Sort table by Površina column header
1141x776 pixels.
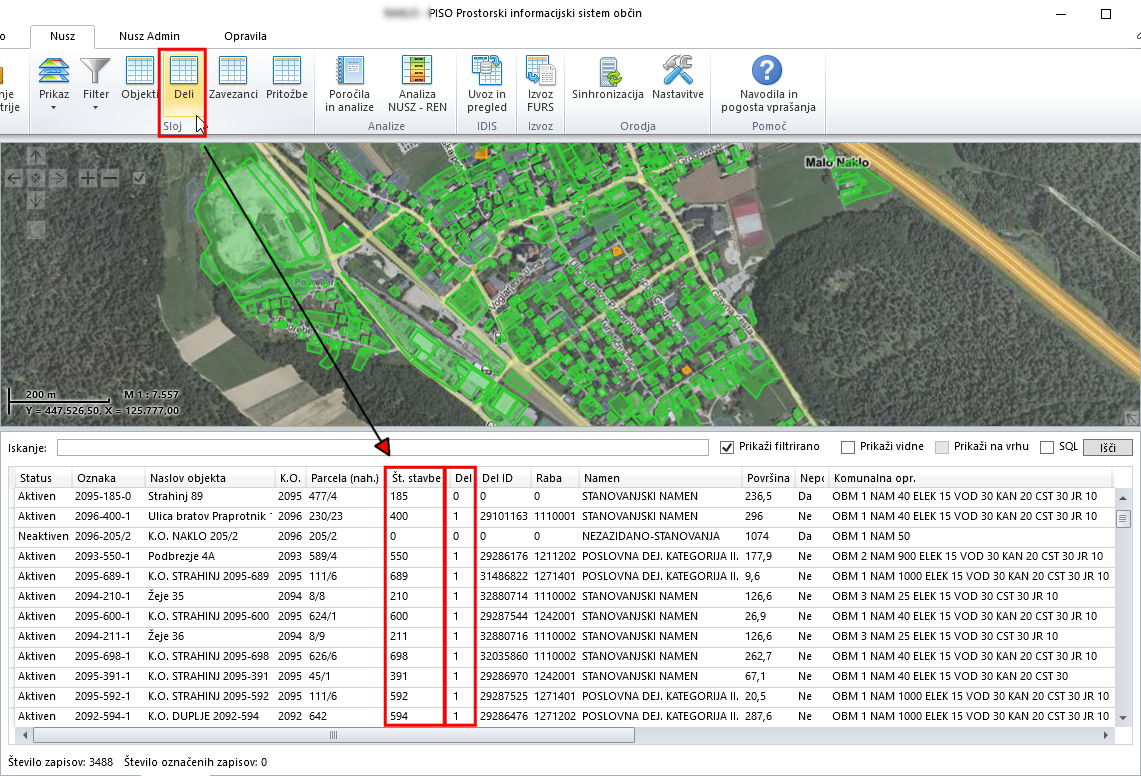(x=766, y=478)
